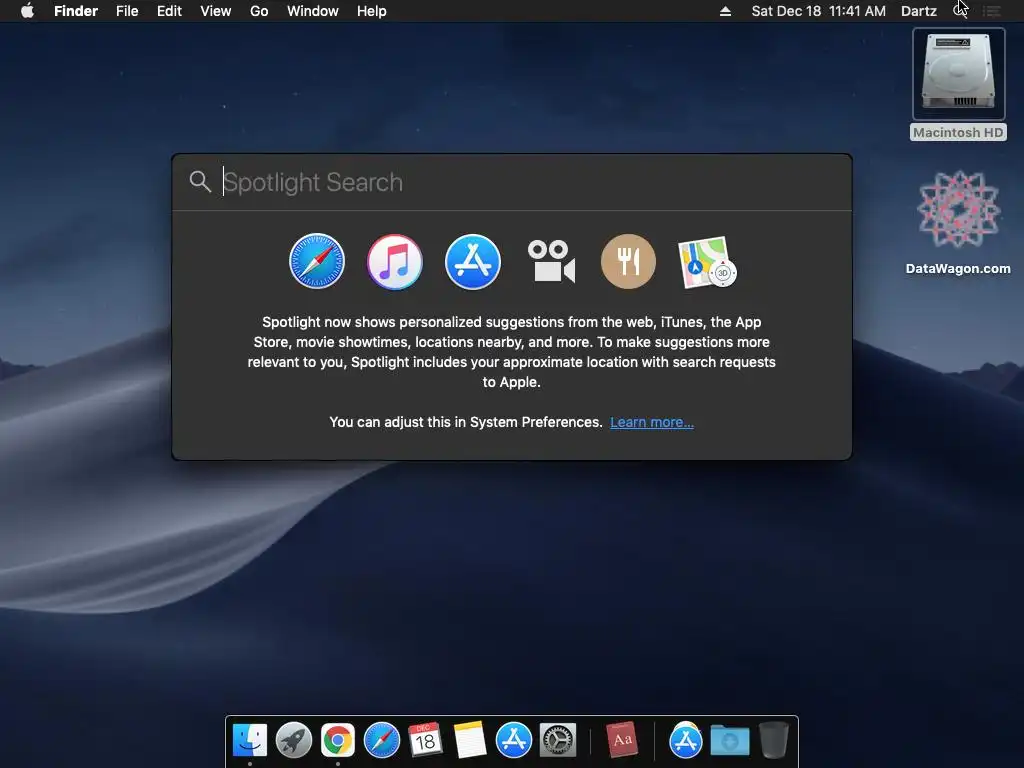Screen dimensions: 1024x768
Task: Click the date and time in menu bar
Action: click(x=818, y=11)
